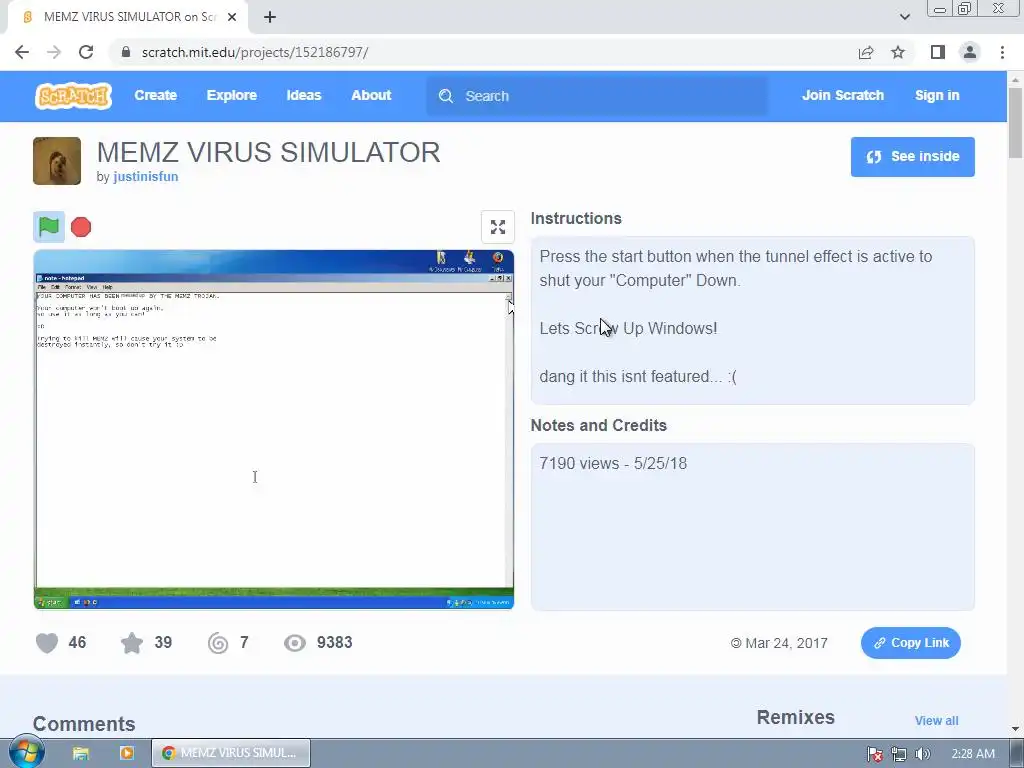Click the star icon to favorite the project

coord(132,643)
